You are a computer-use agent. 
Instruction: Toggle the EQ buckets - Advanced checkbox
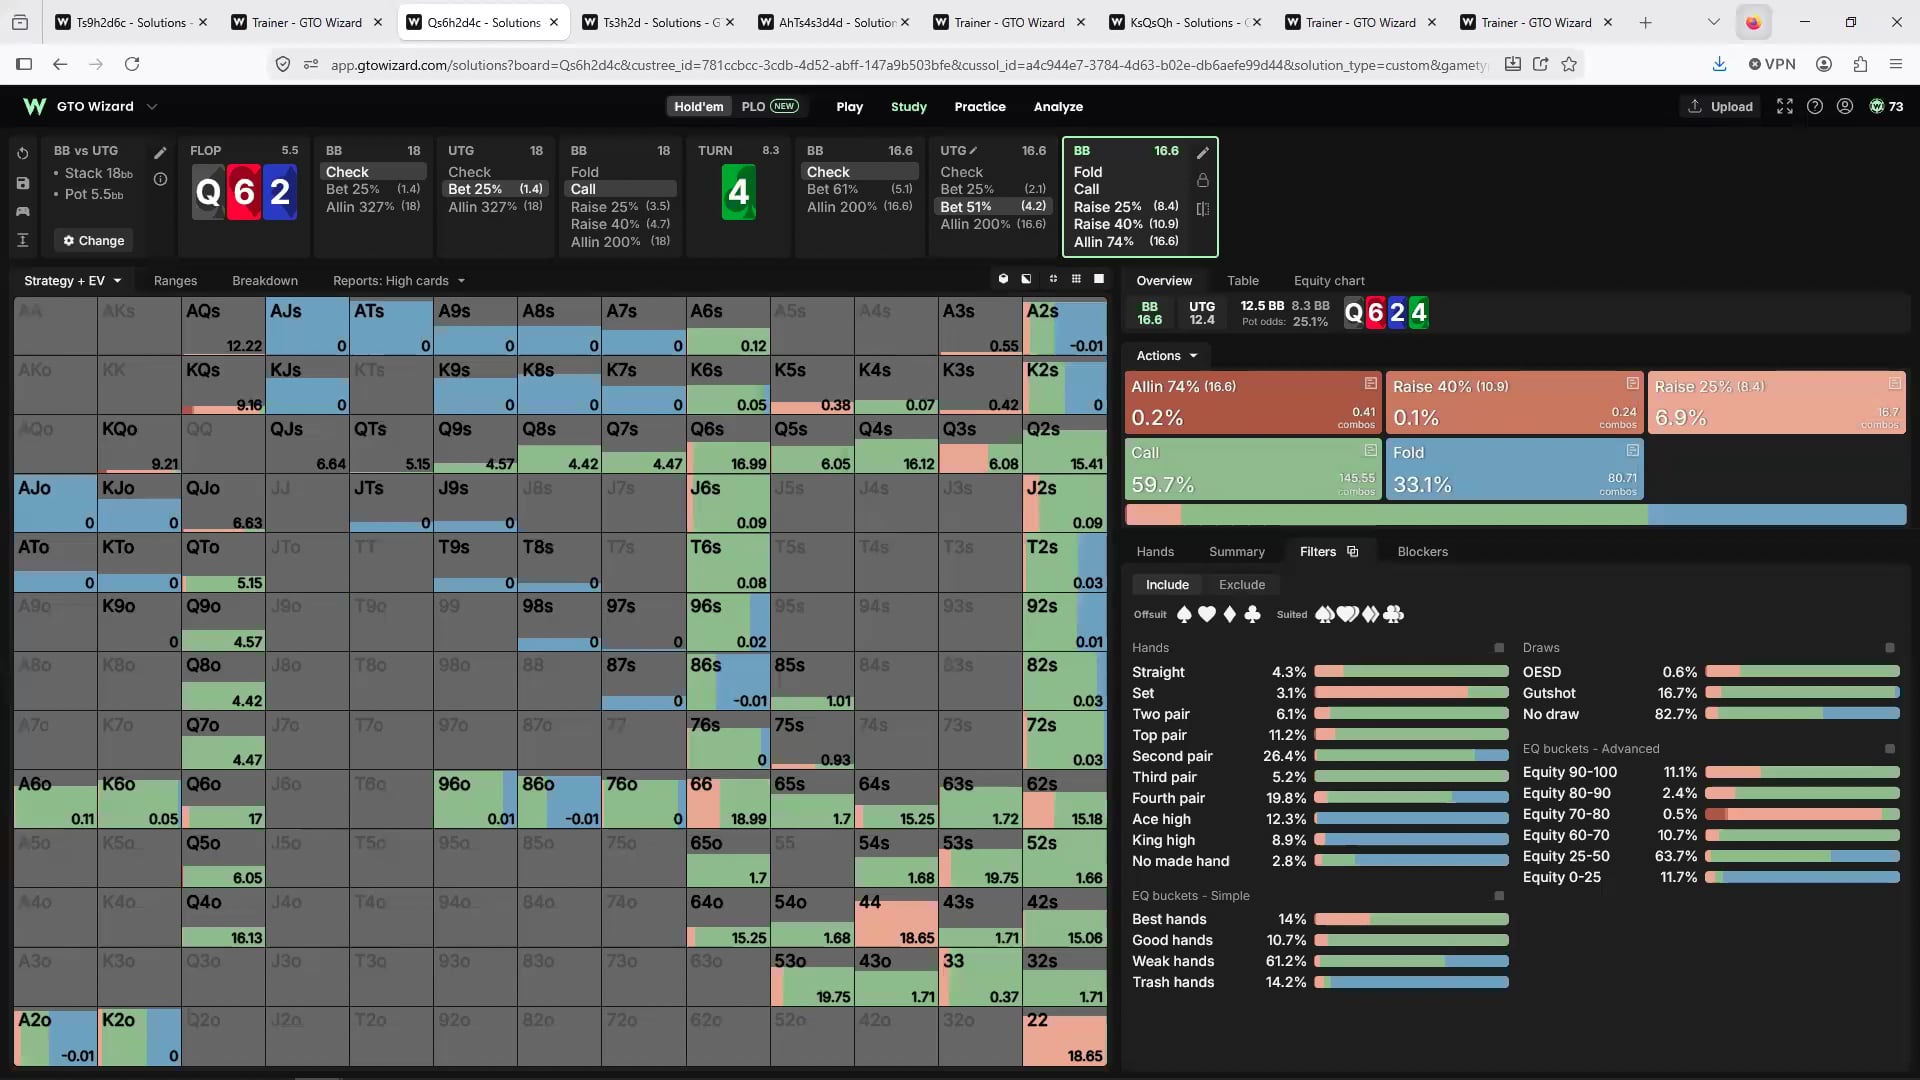click(x=1889, y=749)
